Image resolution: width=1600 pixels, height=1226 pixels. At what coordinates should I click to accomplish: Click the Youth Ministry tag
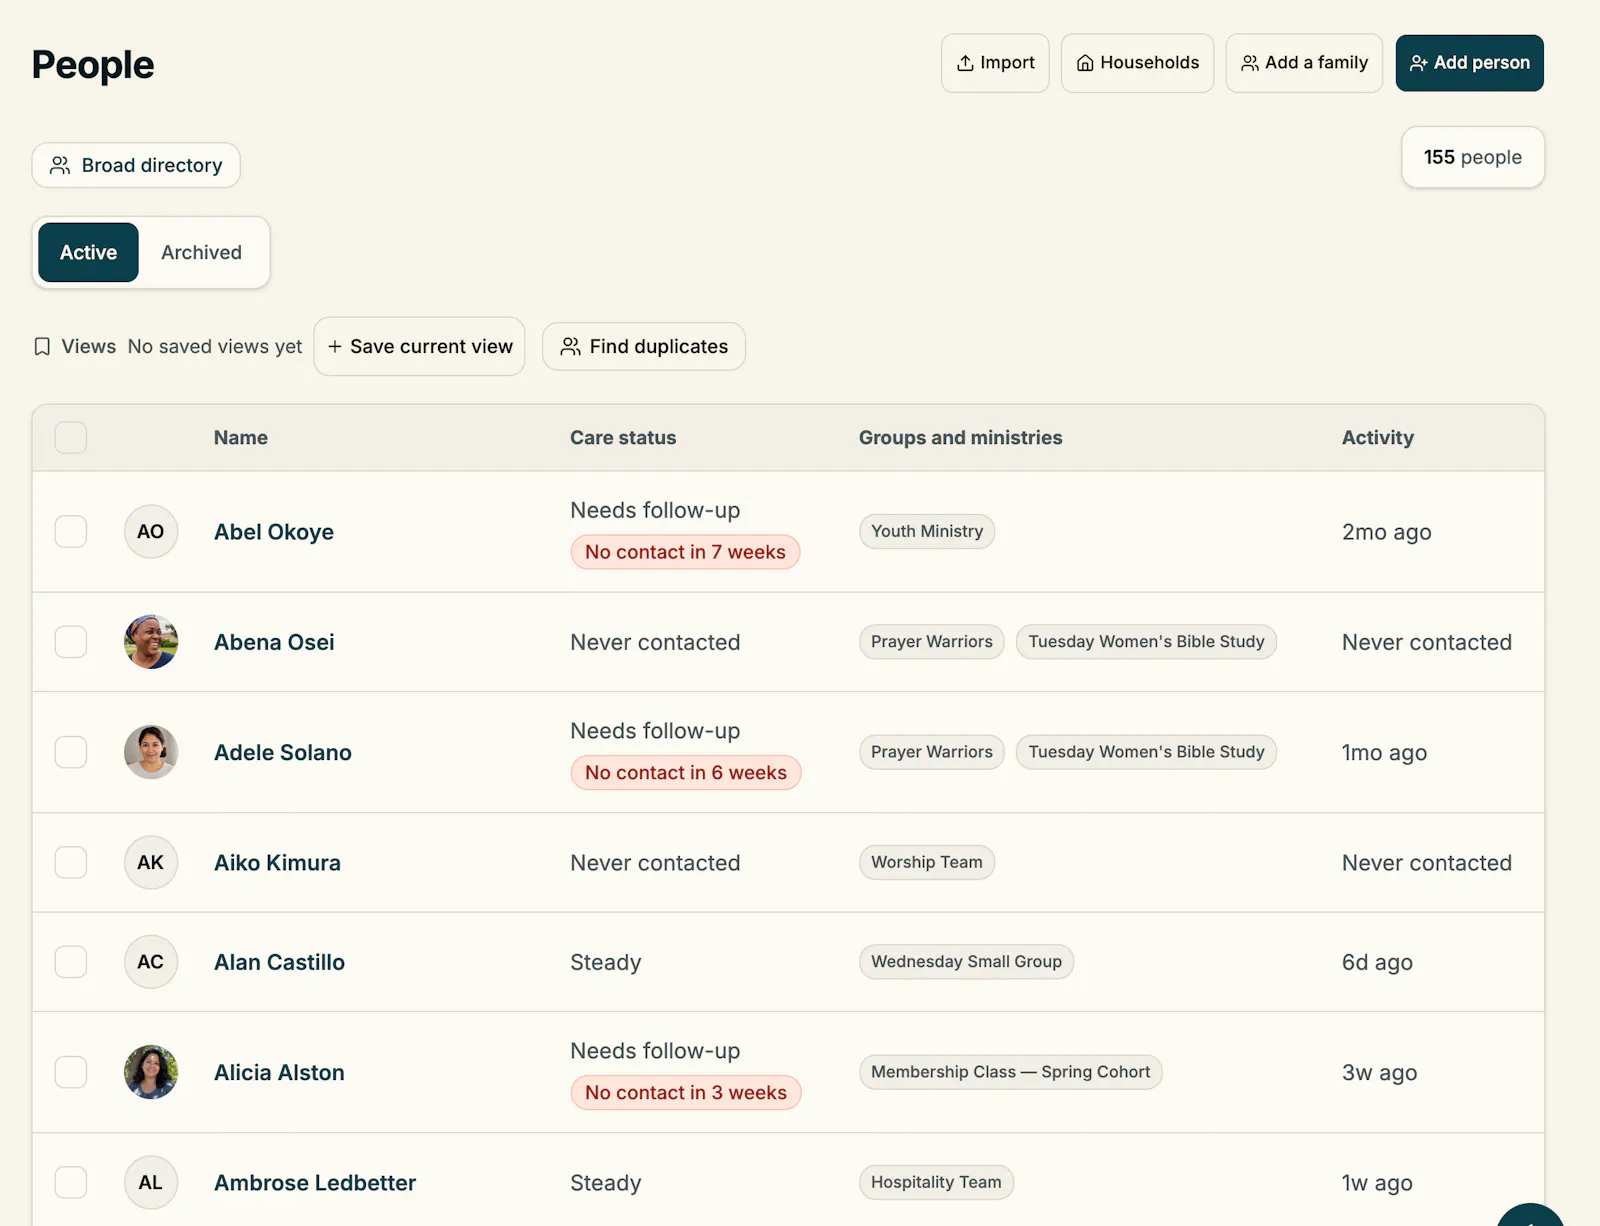(x=927, y=531)
